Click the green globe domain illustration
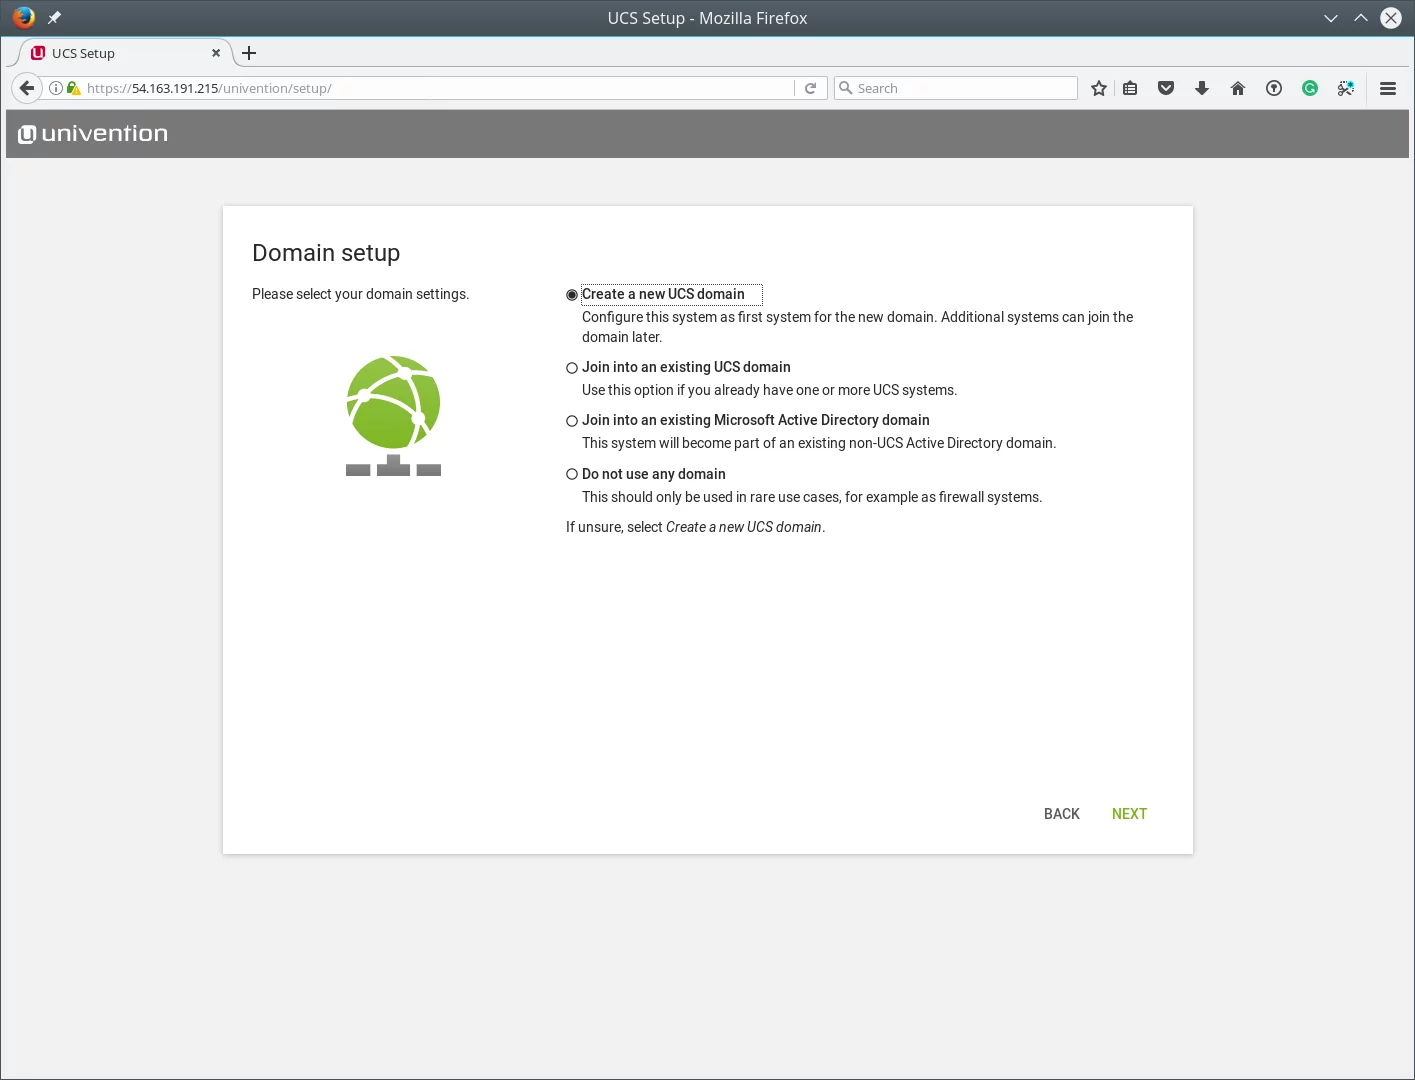This screenshot has height=1080, width=1415. 393,415
